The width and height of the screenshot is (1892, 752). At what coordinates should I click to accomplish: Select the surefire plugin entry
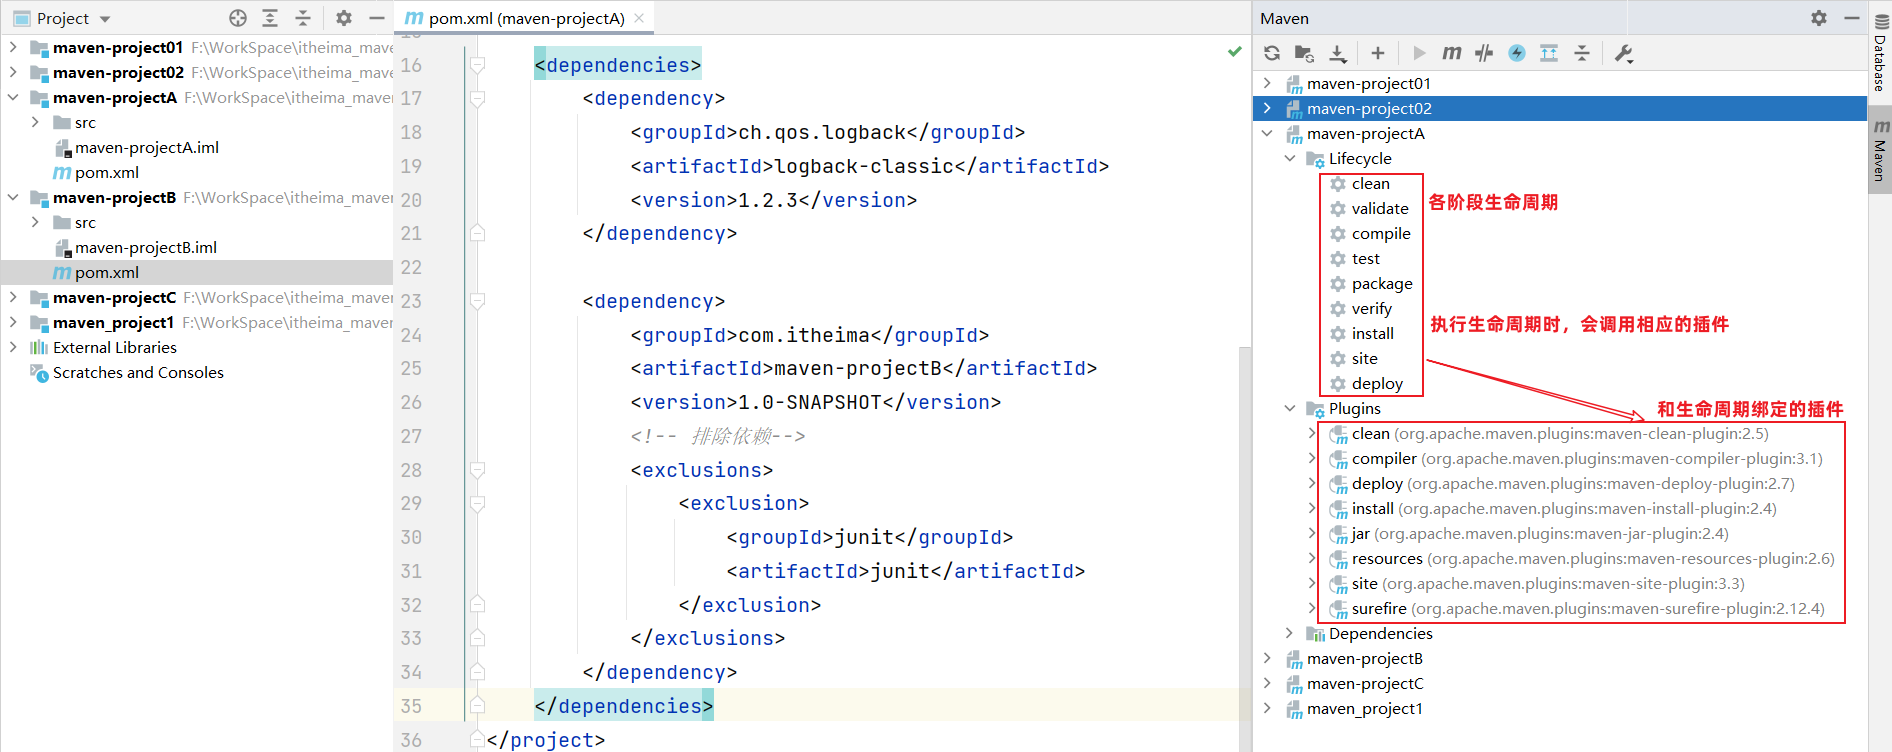[1379, 609]
